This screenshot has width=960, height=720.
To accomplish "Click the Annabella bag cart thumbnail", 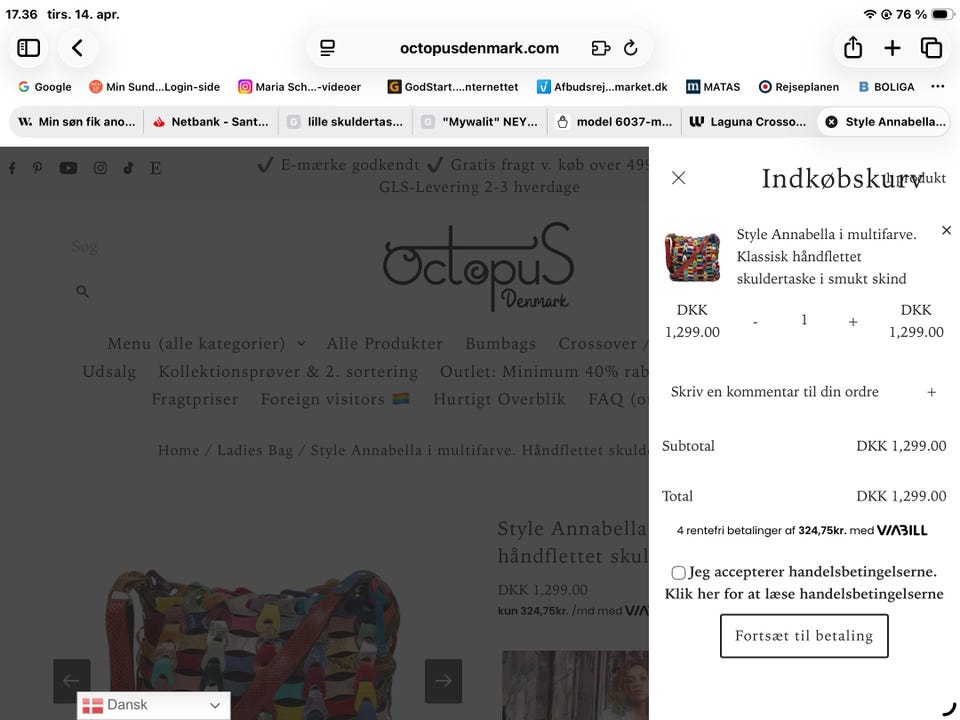I will click(692, 257).
